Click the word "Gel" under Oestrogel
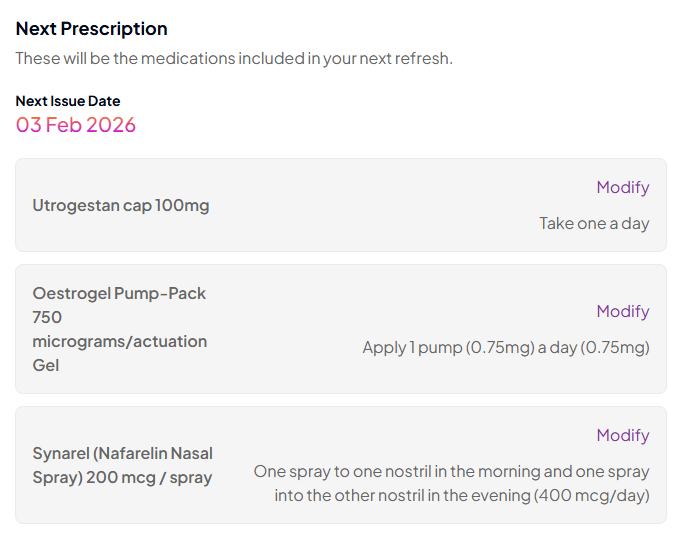The width and height of the screenshot is (677, 544). 46,365
